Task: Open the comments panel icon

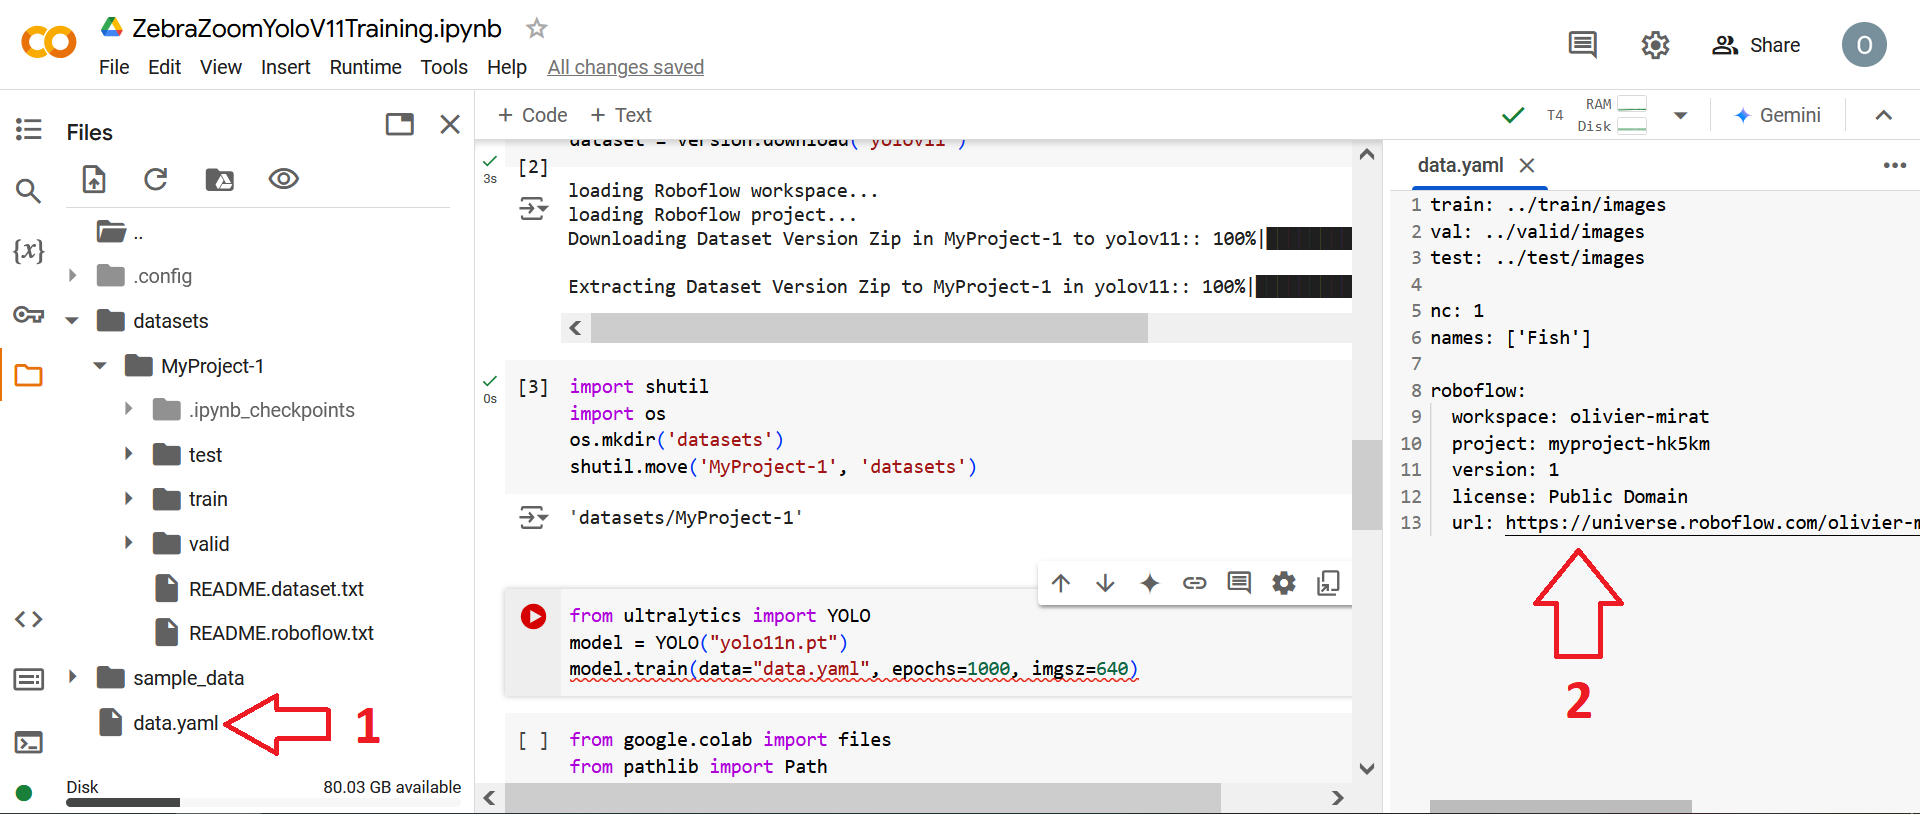Action: click(x=1582, y=44)
